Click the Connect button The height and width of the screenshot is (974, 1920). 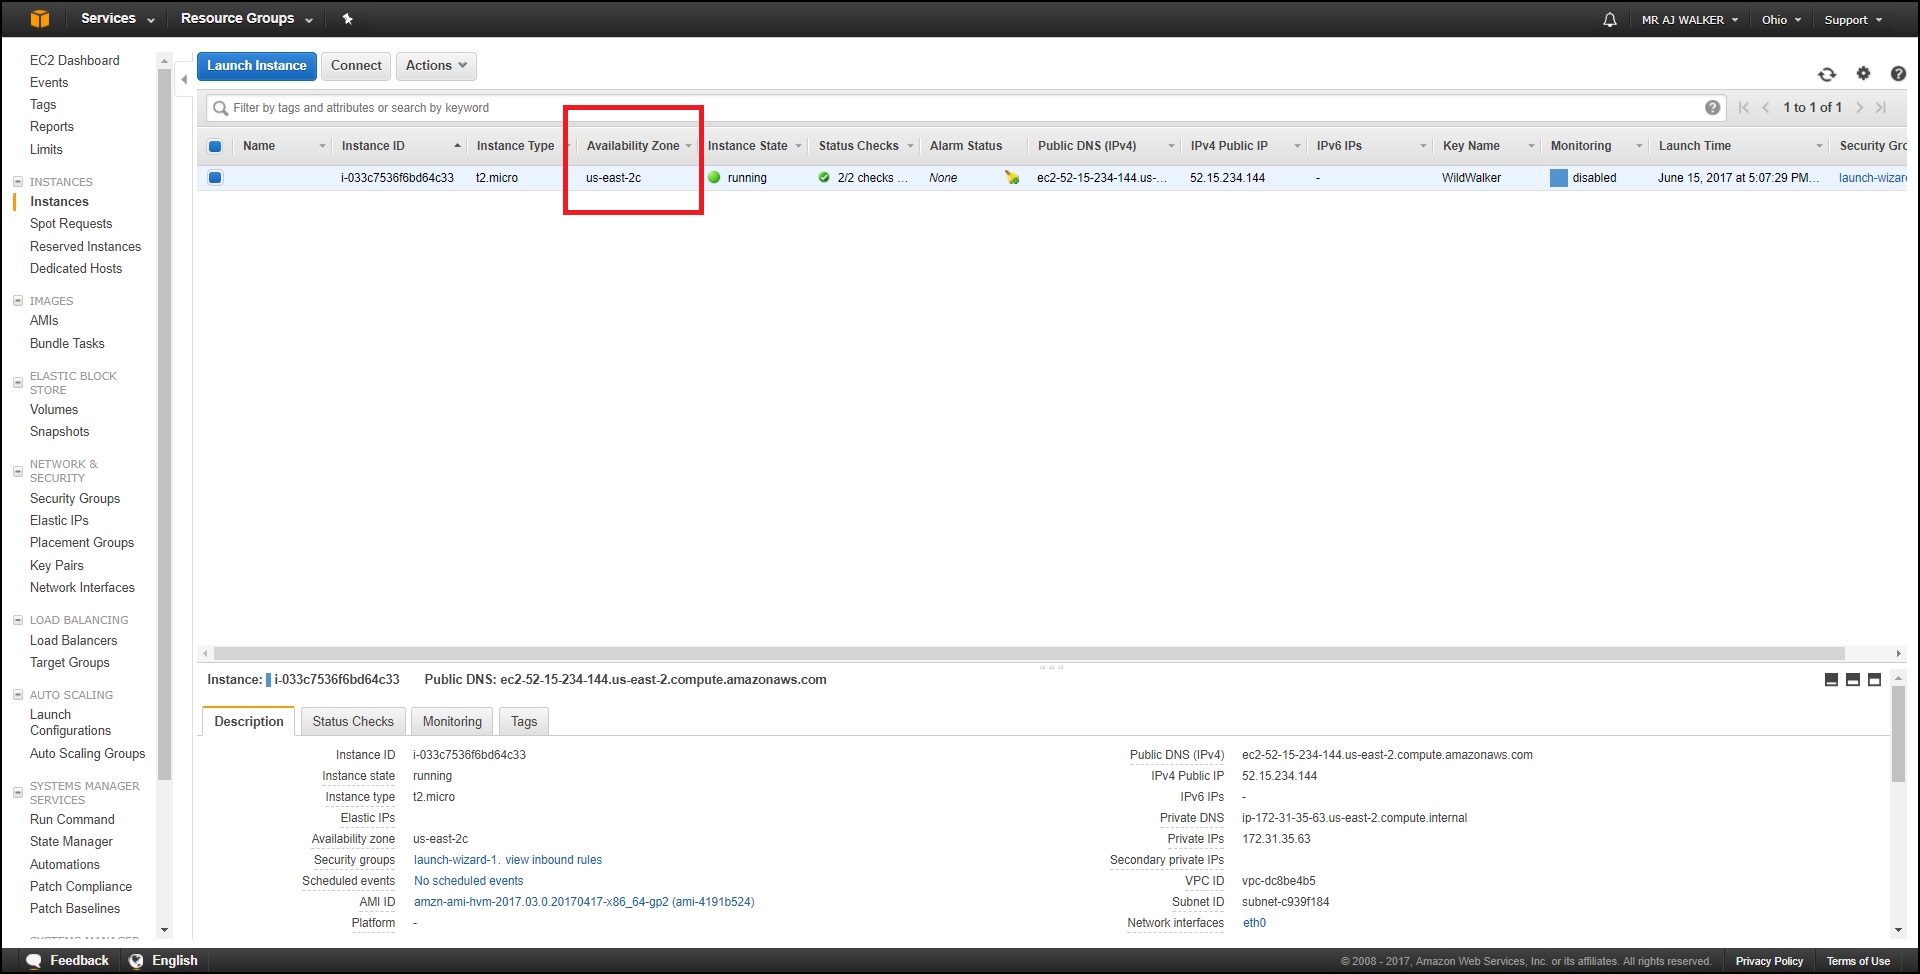click(x=356, y=66)
